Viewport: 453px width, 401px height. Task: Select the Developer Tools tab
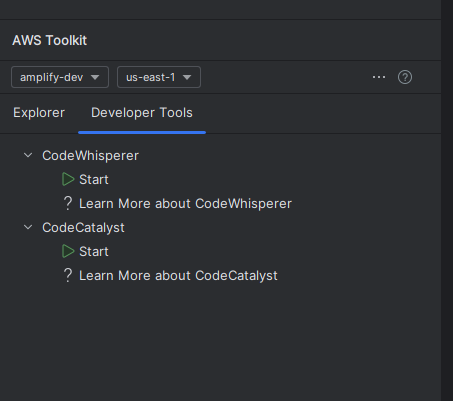click(x=142, y=113)
